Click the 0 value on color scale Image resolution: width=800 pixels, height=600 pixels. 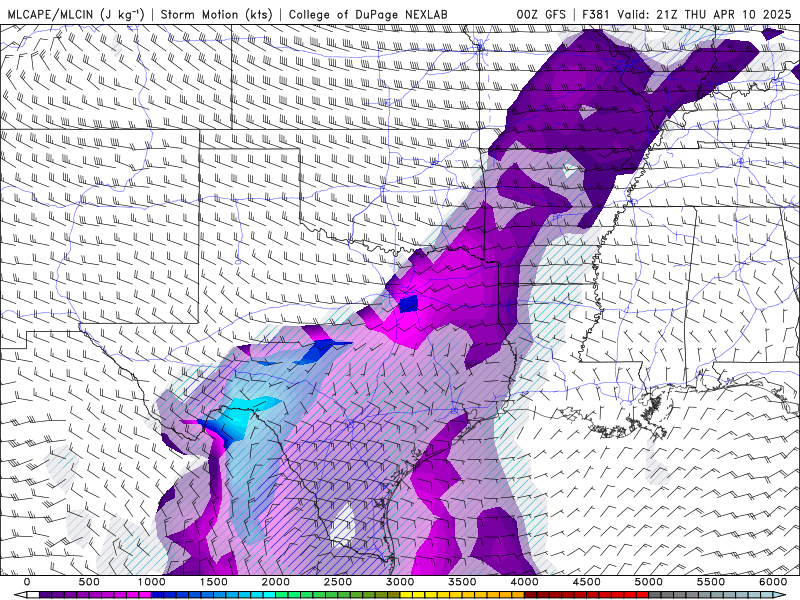click(27, 582)
